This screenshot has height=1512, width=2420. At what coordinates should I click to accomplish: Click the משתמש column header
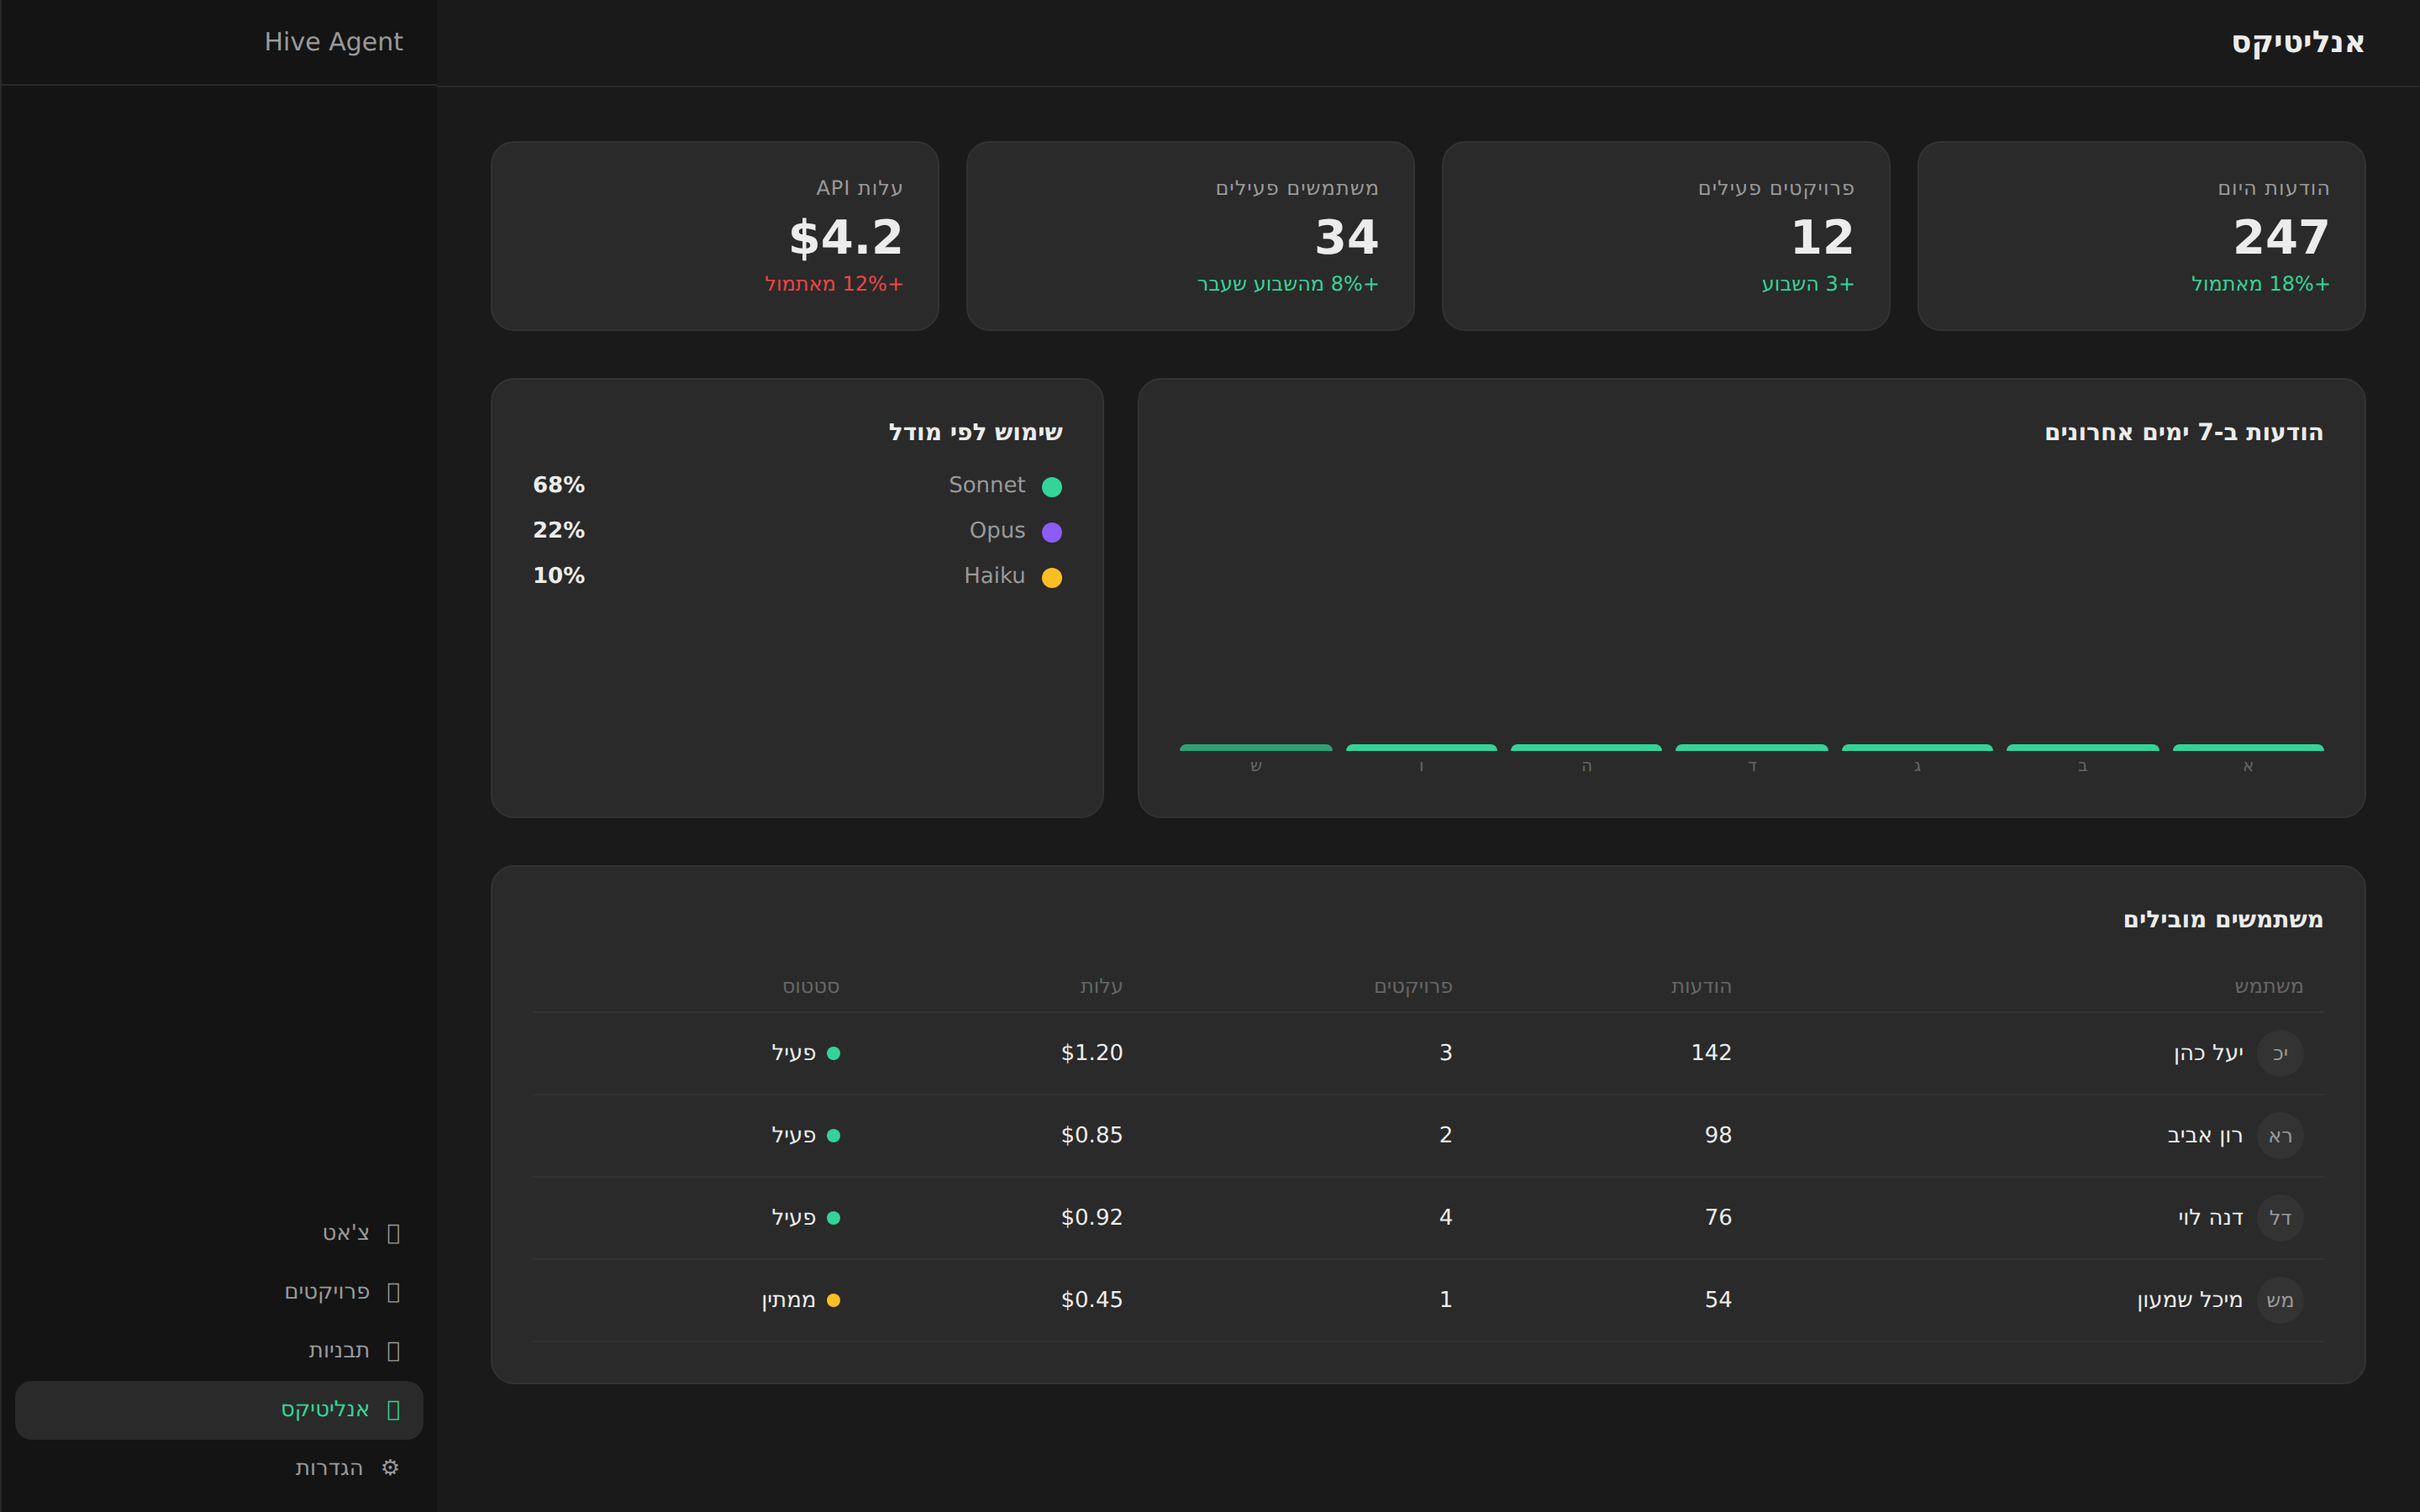click(x=2268, y=987)
